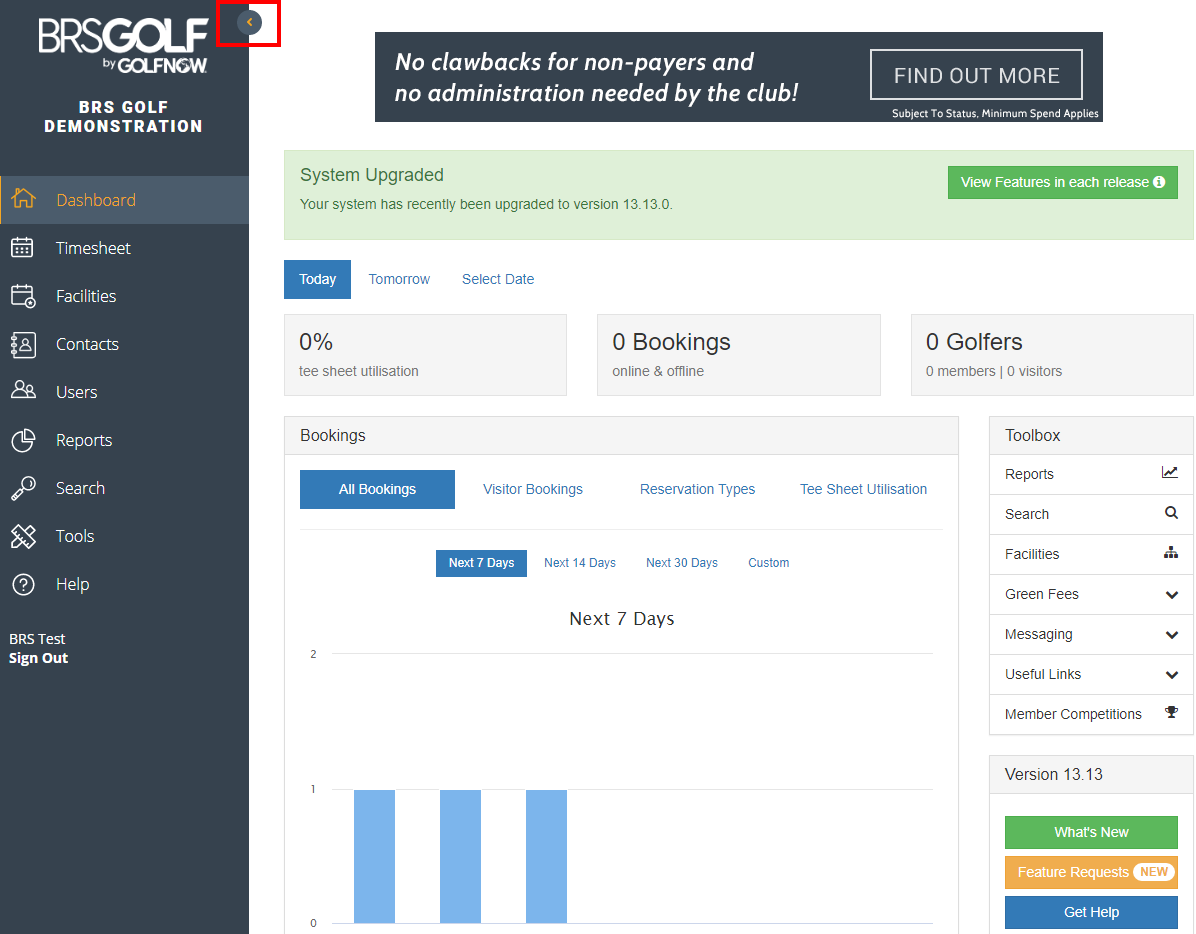Click the What's New button
The height and width of the screenshot is (934, 1196).
1092,833
